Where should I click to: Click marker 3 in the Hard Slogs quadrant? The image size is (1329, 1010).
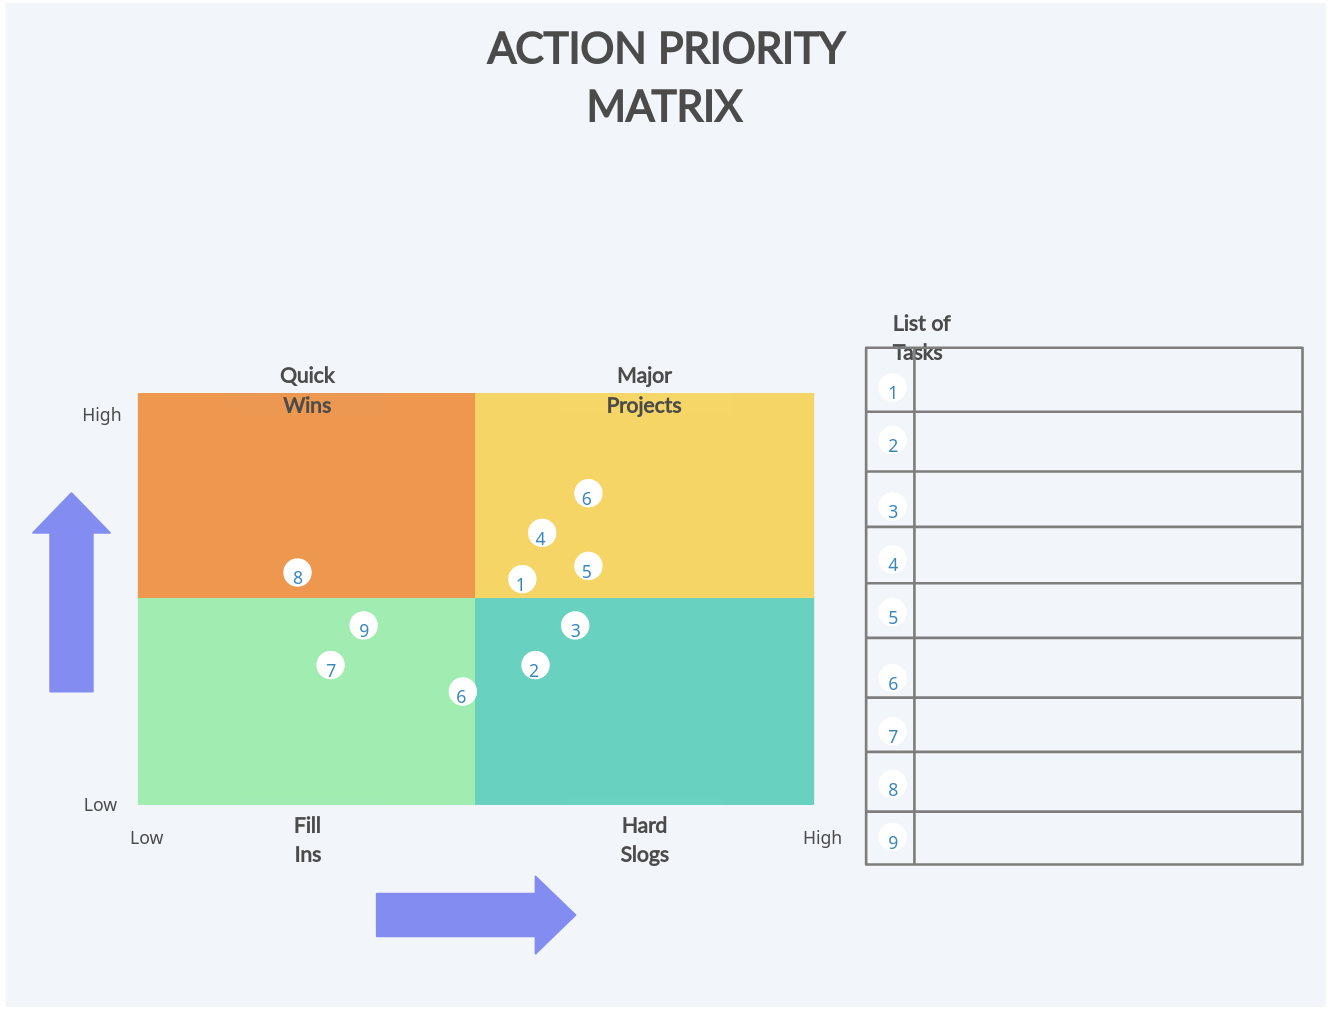tap(575, 627)
